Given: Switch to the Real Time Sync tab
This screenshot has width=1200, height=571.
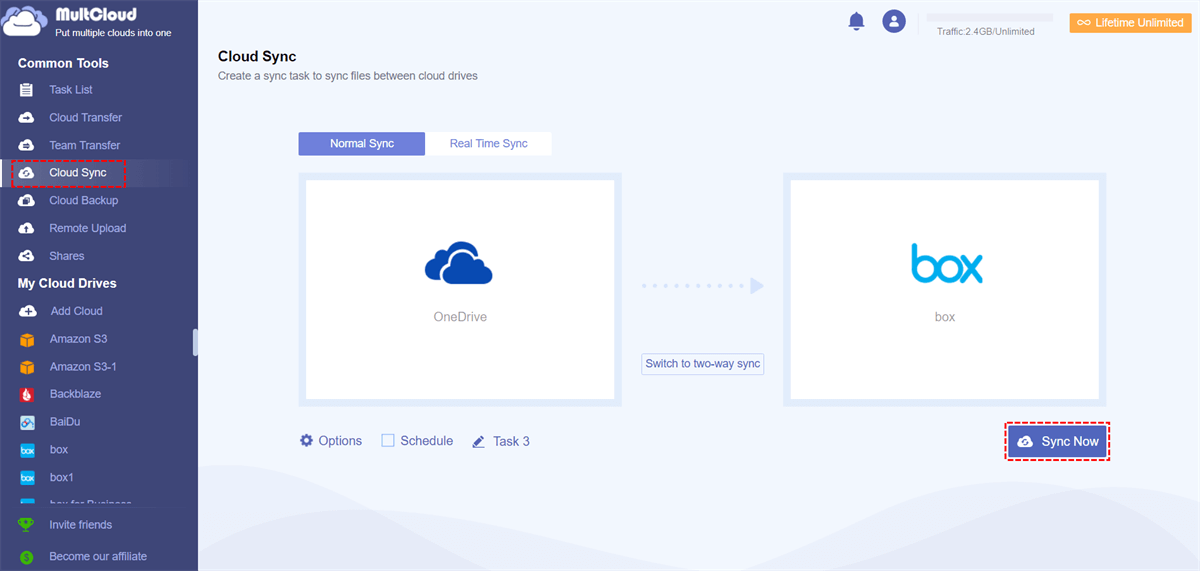Looking at the screenshot, I should point(488,144).
